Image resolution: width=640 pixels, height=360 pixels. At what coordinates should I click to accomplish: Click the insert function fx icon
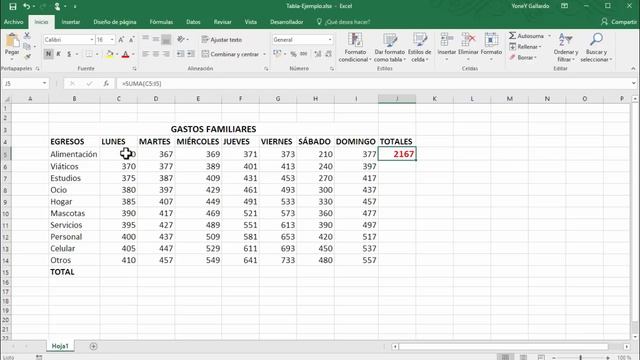(106, 84)
